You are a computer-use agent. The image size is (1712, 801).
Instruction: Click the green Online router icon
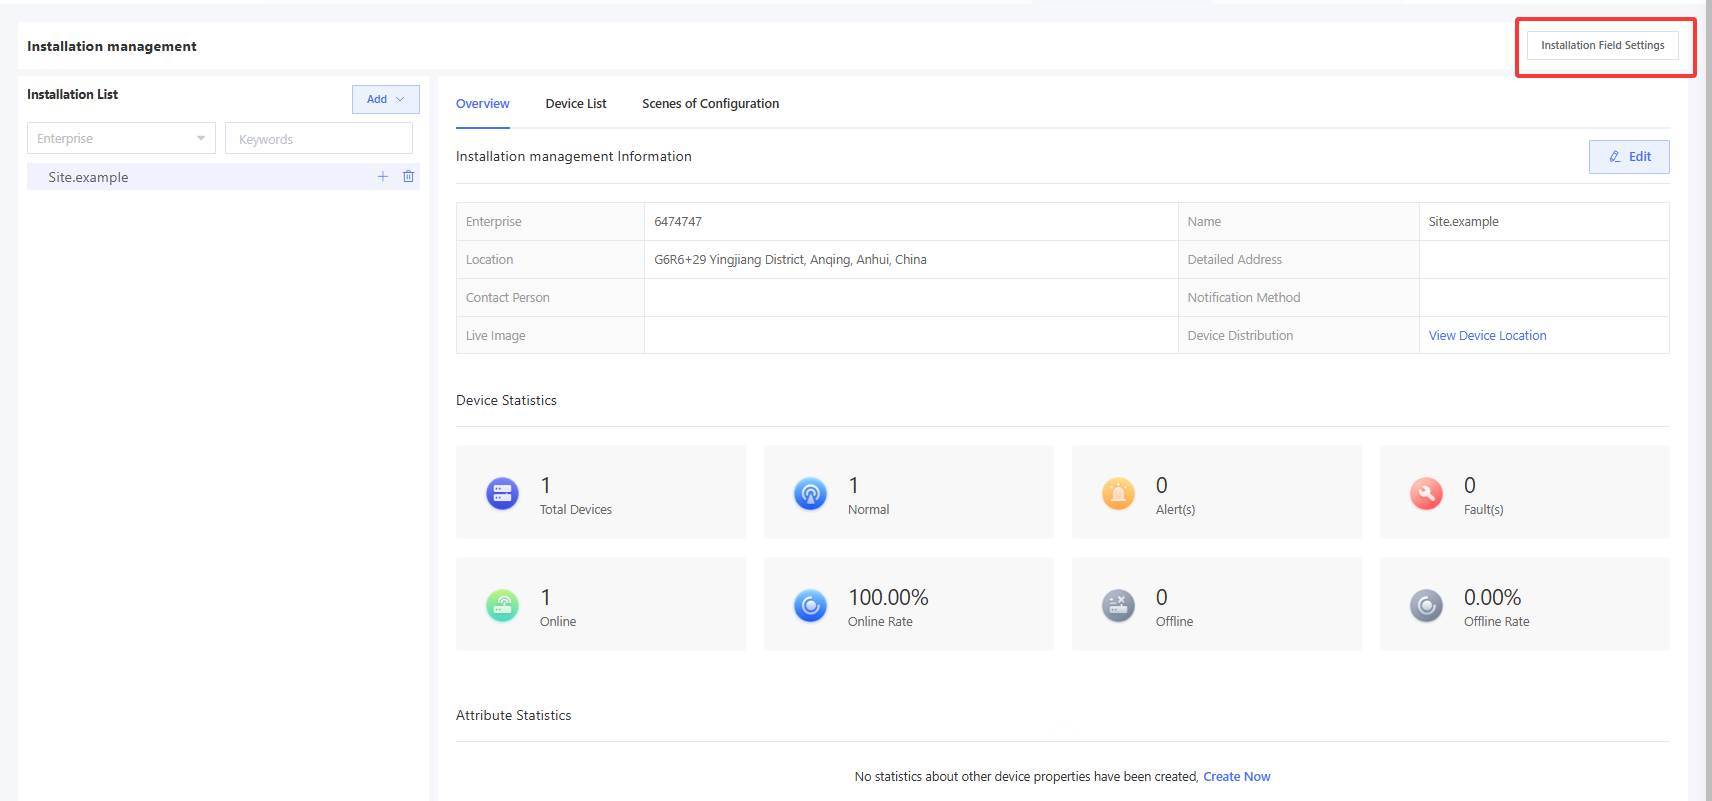tap(502, 605)
